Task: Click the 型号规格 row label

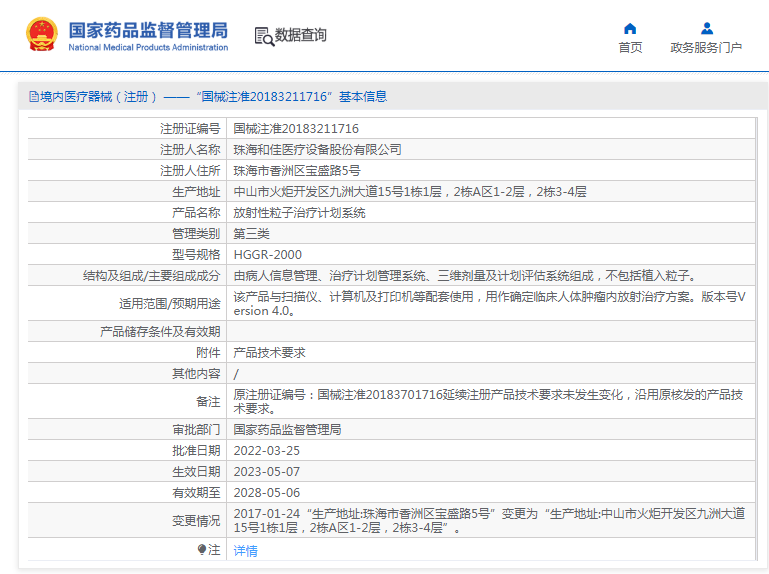Action: click(x=196, y=255)
